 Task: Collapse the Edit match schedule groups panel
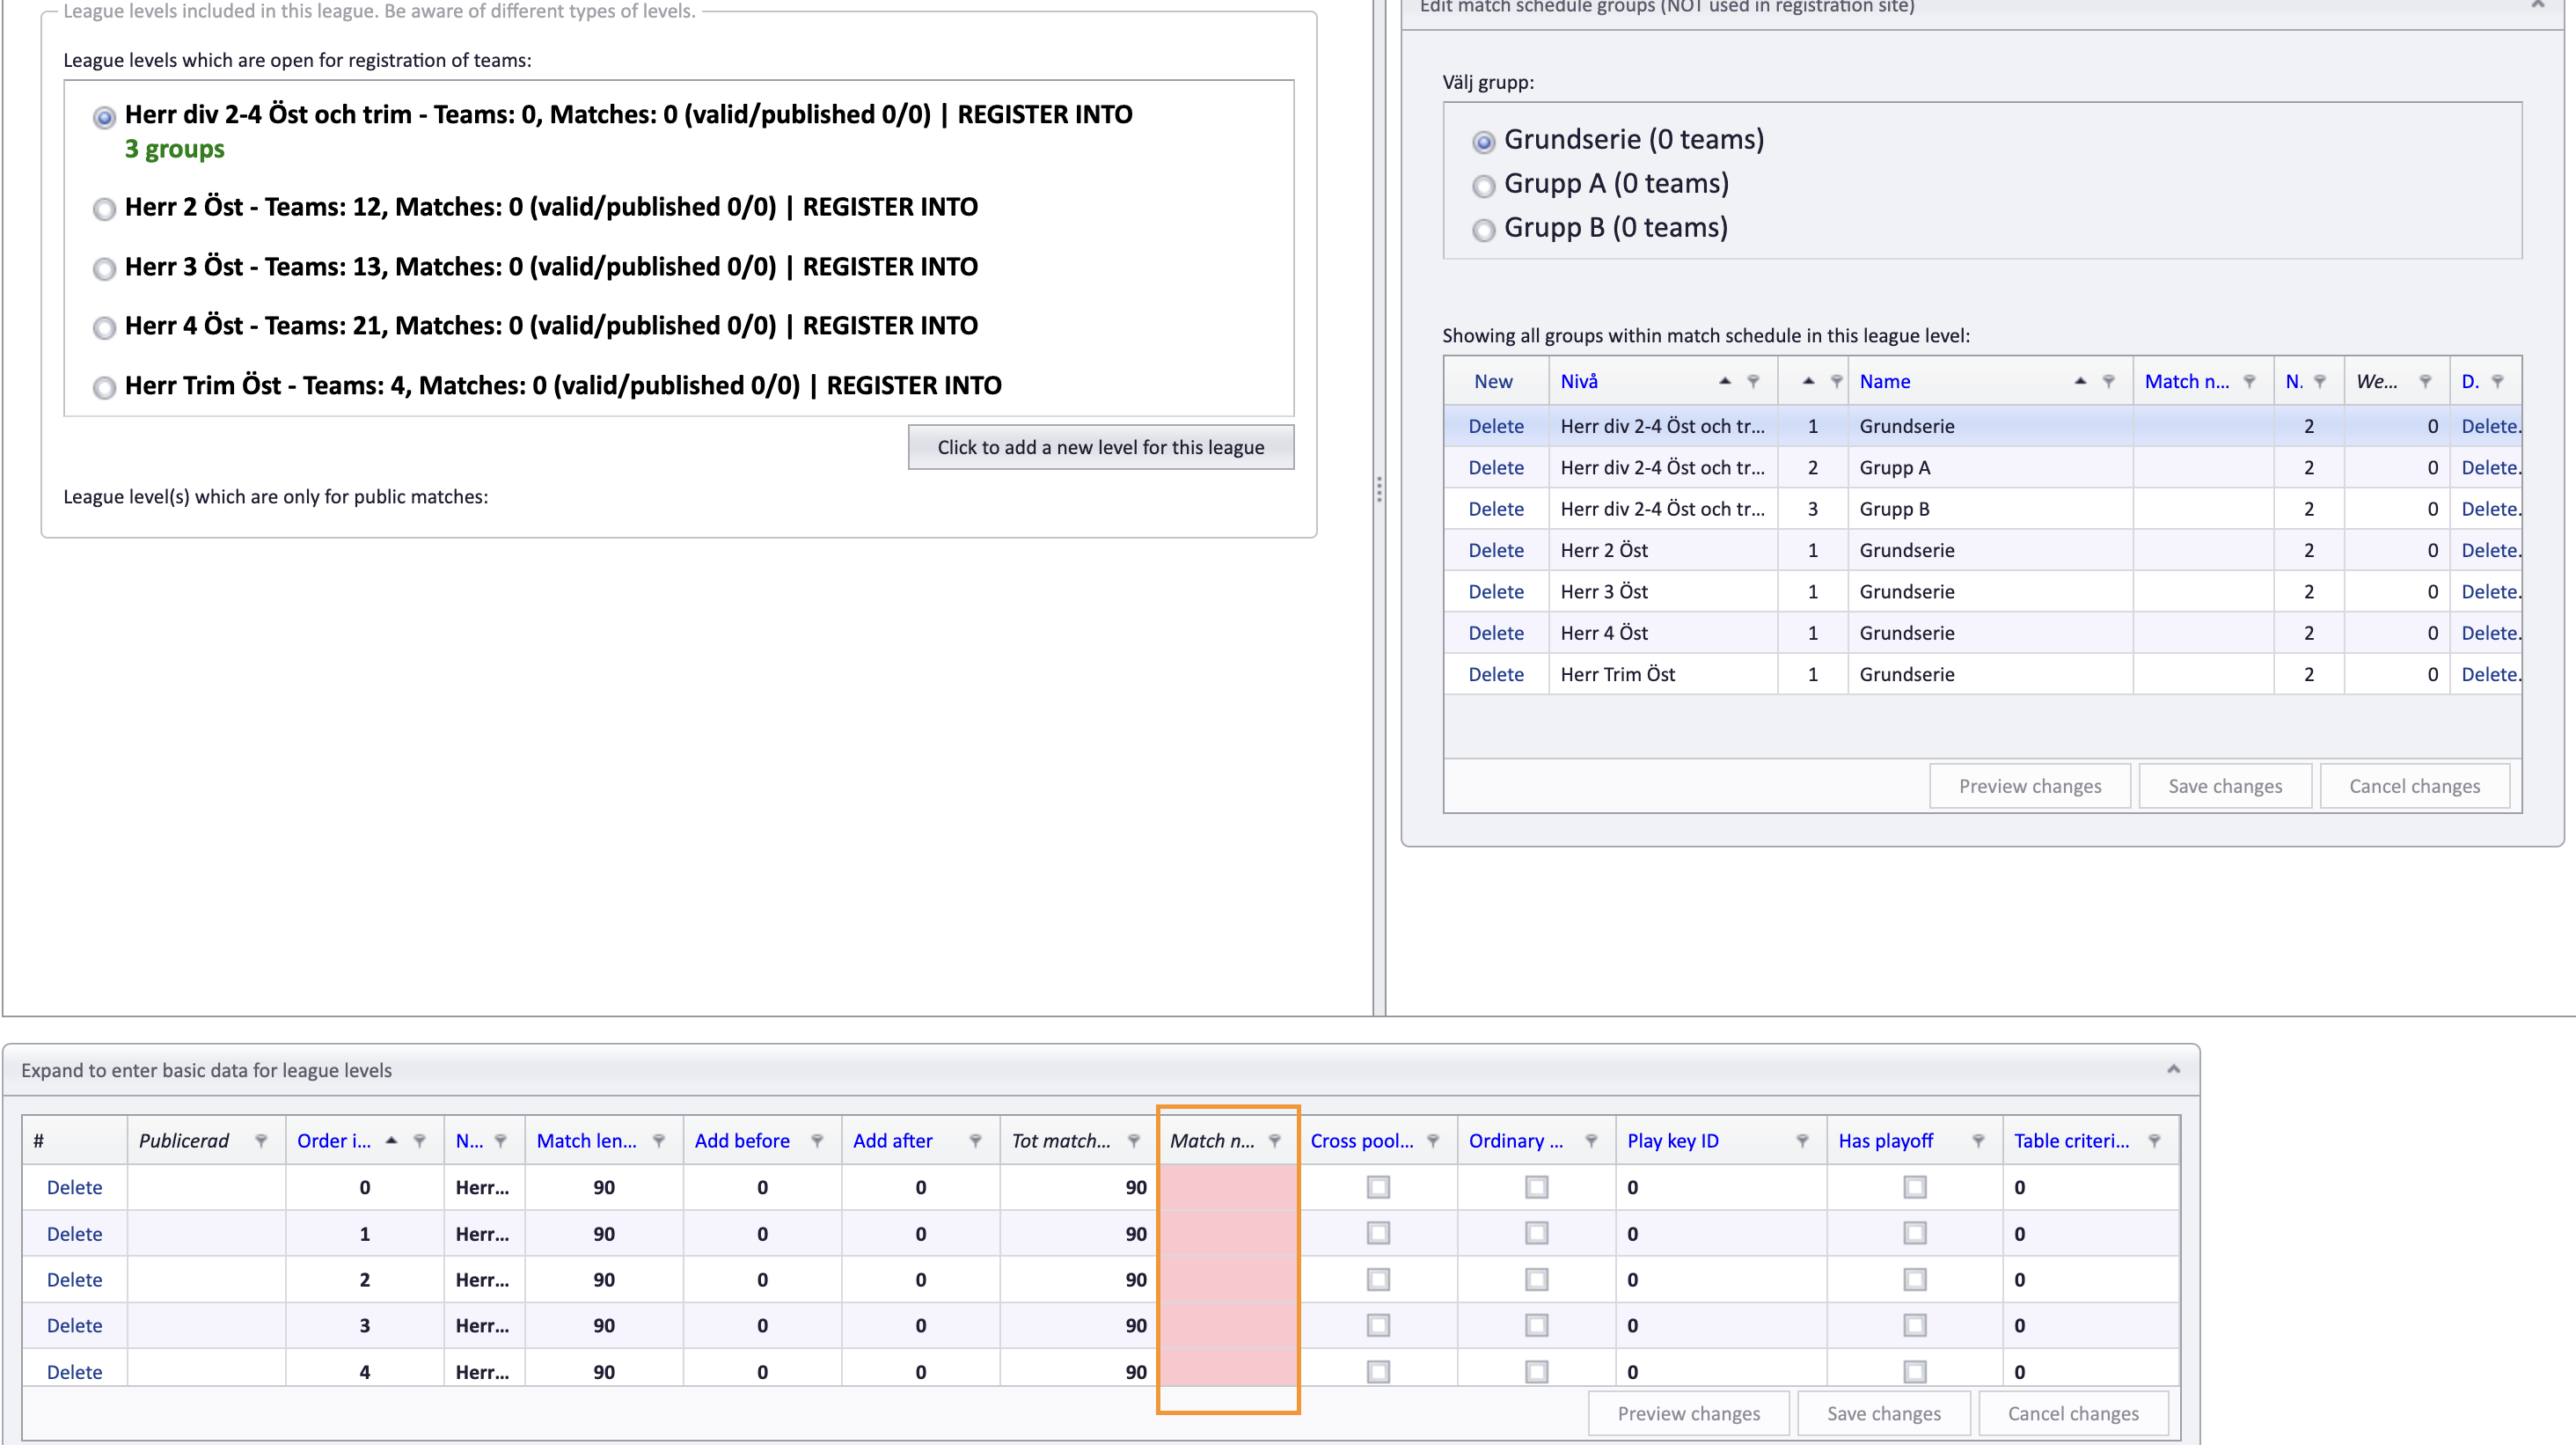pos(2537,5)
